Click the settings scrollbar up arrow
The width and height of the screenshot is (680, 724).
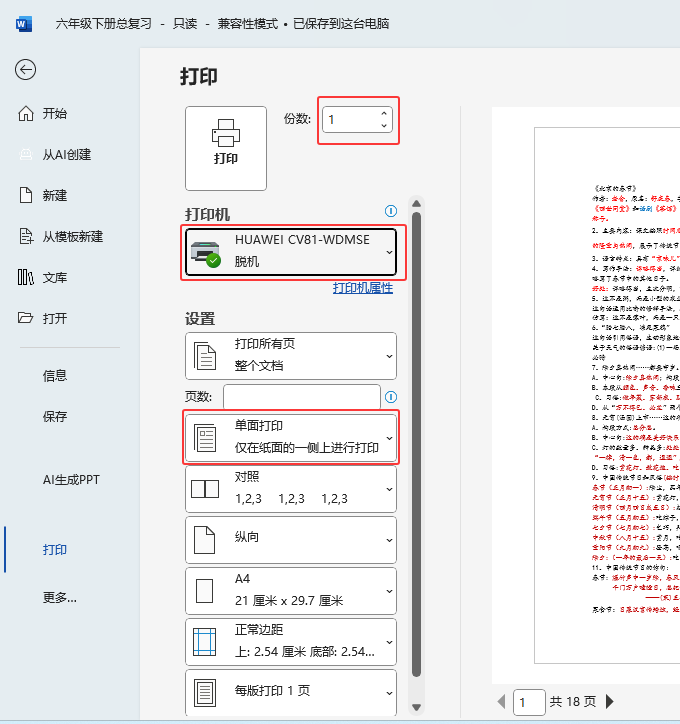click(416, 204)
